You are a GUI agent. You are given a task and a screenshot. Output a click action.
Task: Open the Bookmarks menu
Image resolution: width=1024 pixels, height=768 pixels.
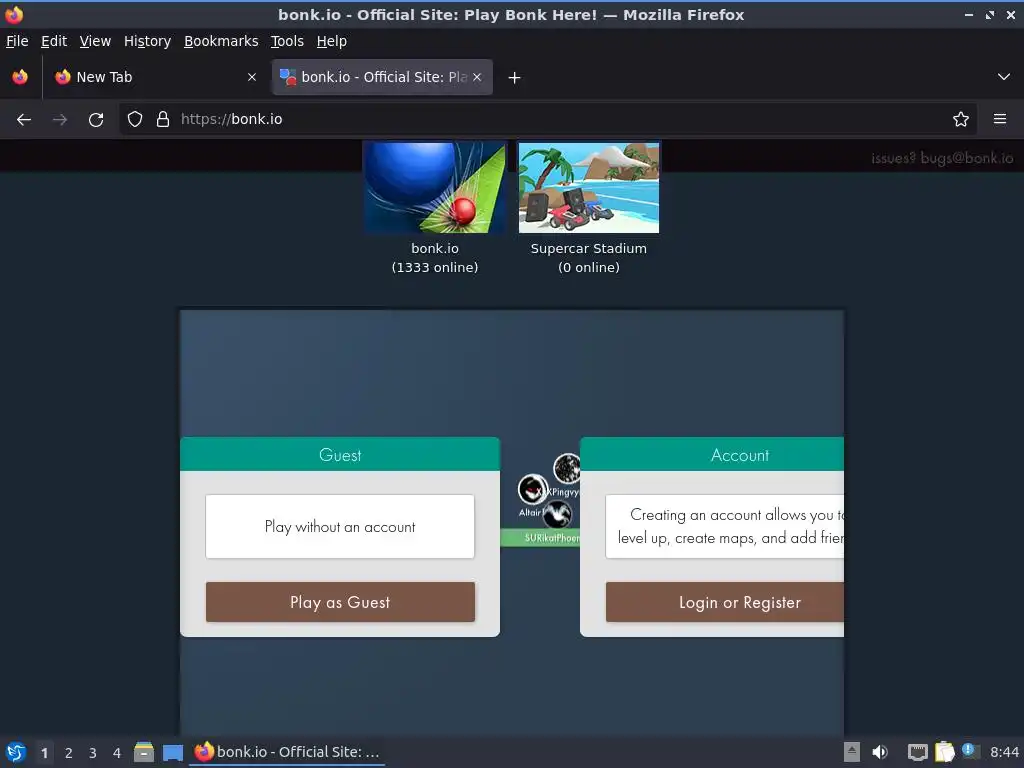[x=221, y=41]
